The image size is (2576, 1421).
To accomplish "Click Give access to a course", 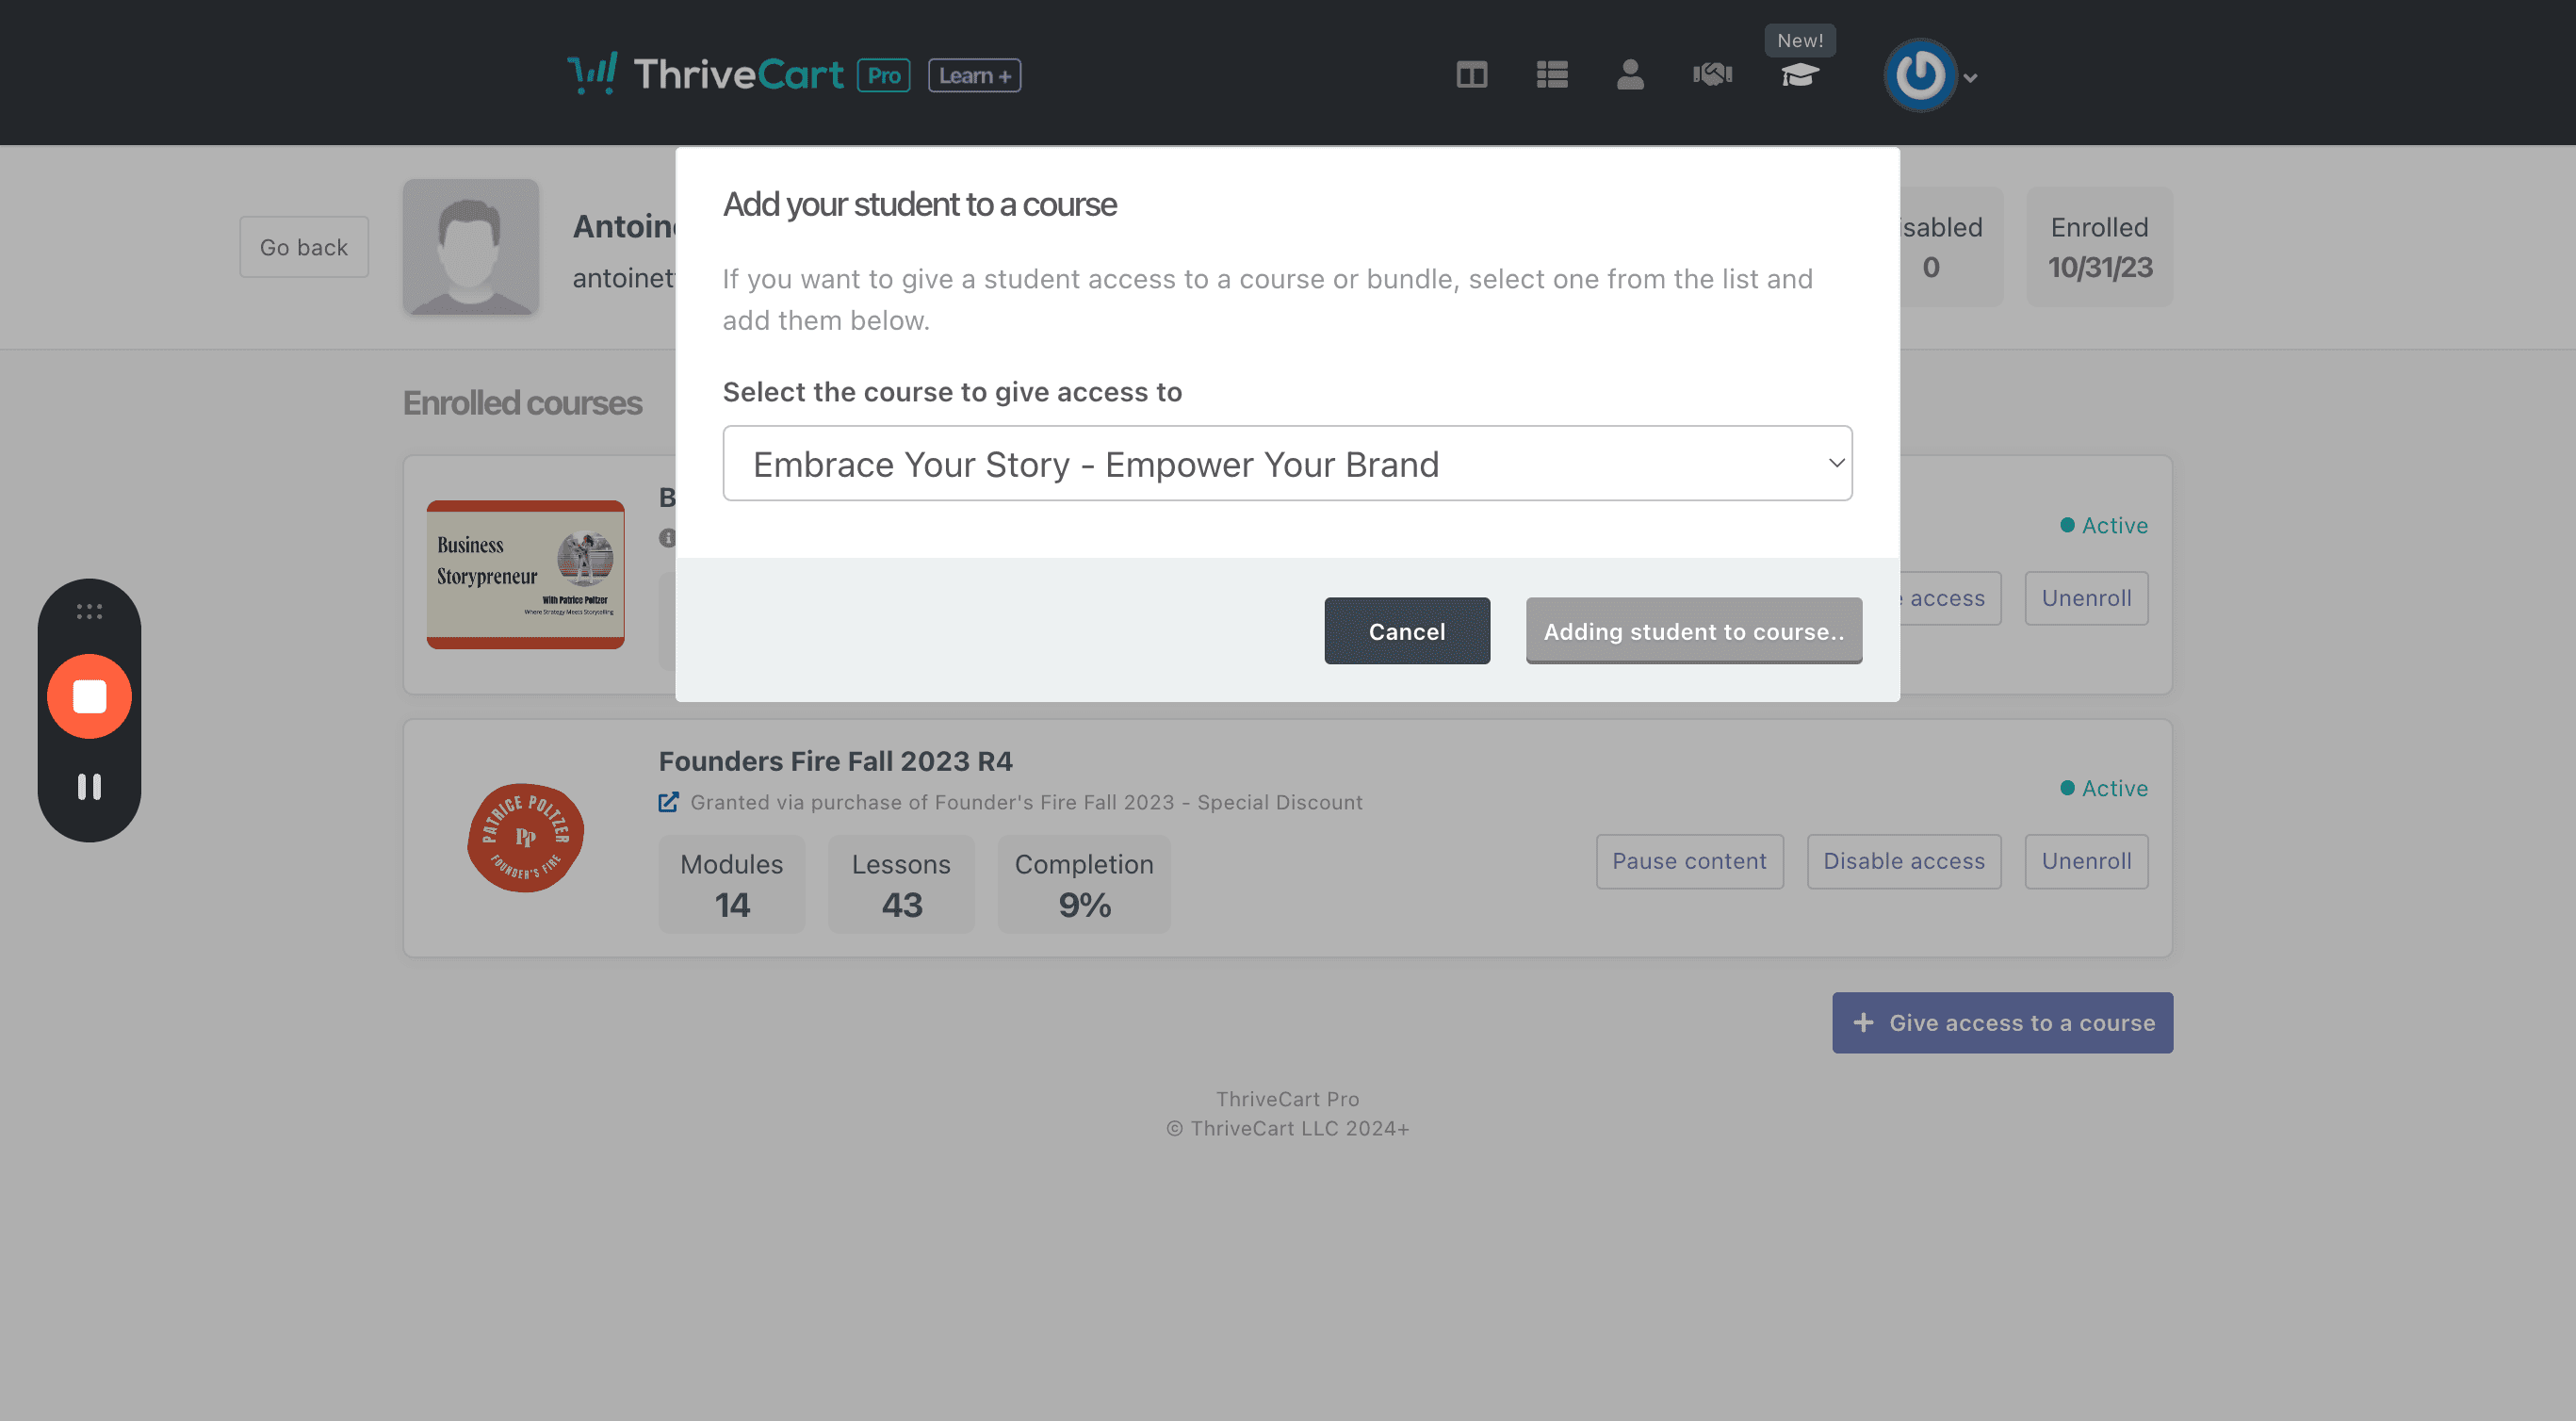I will tap(2002, 1022).
